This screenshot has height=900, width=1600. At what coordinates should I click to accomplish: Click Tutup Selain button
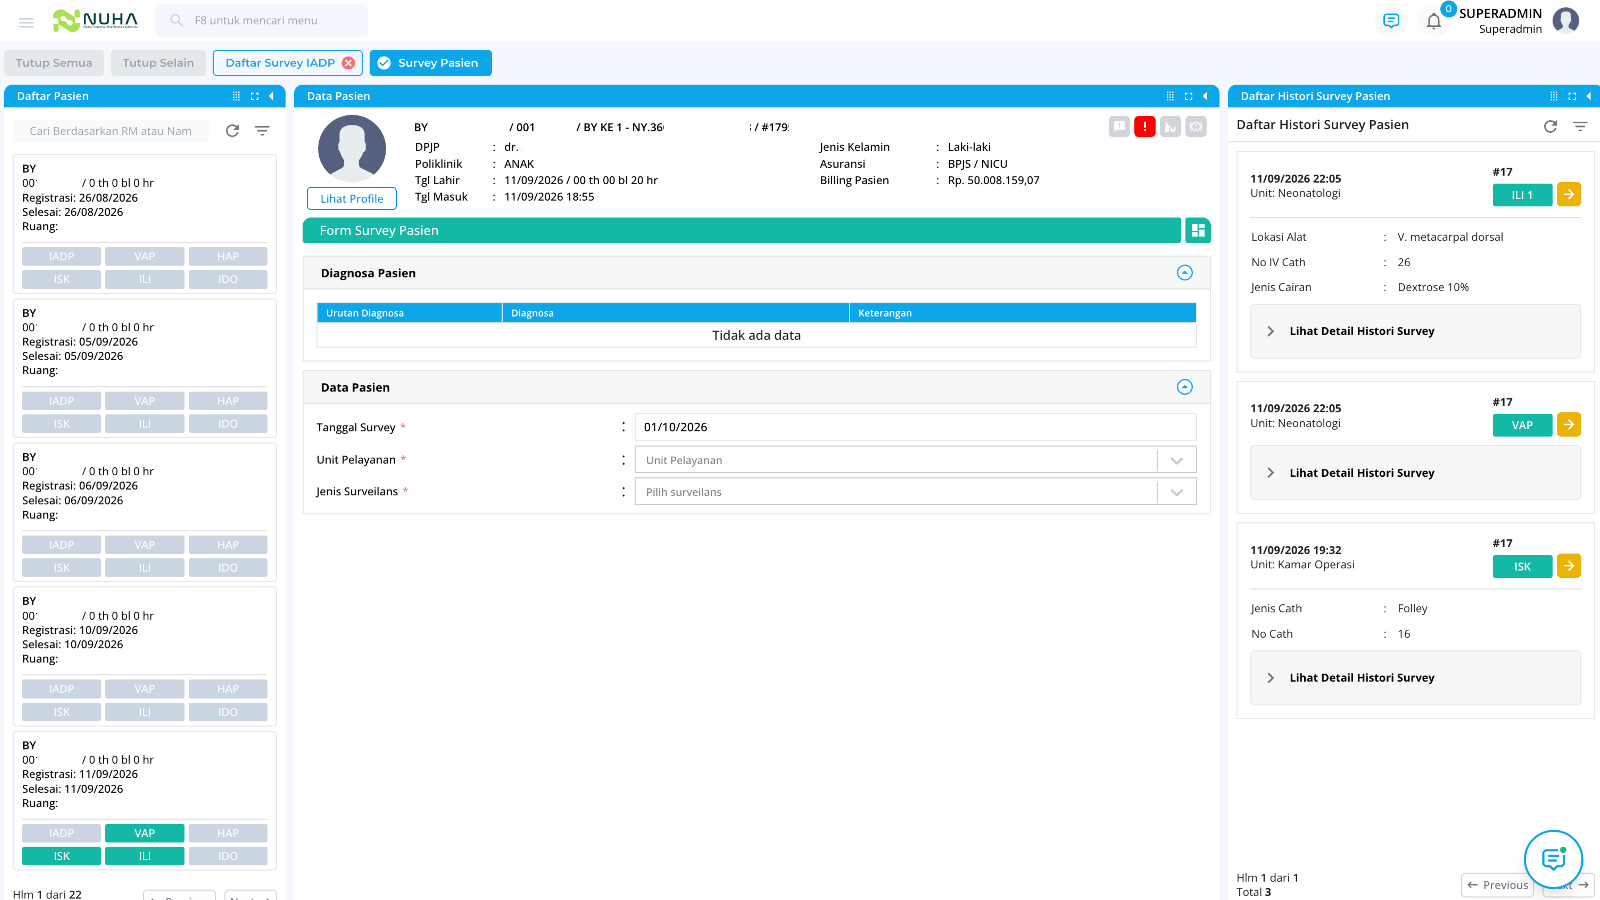158,63
